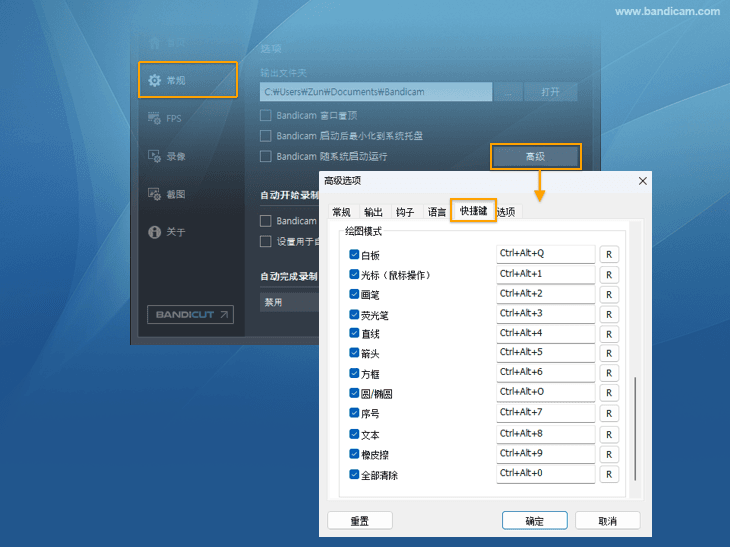This screenshot has width=730, height=547.
Task: Reset the 荧光笔 hotkey with R button
Action: tap(609, 315)
